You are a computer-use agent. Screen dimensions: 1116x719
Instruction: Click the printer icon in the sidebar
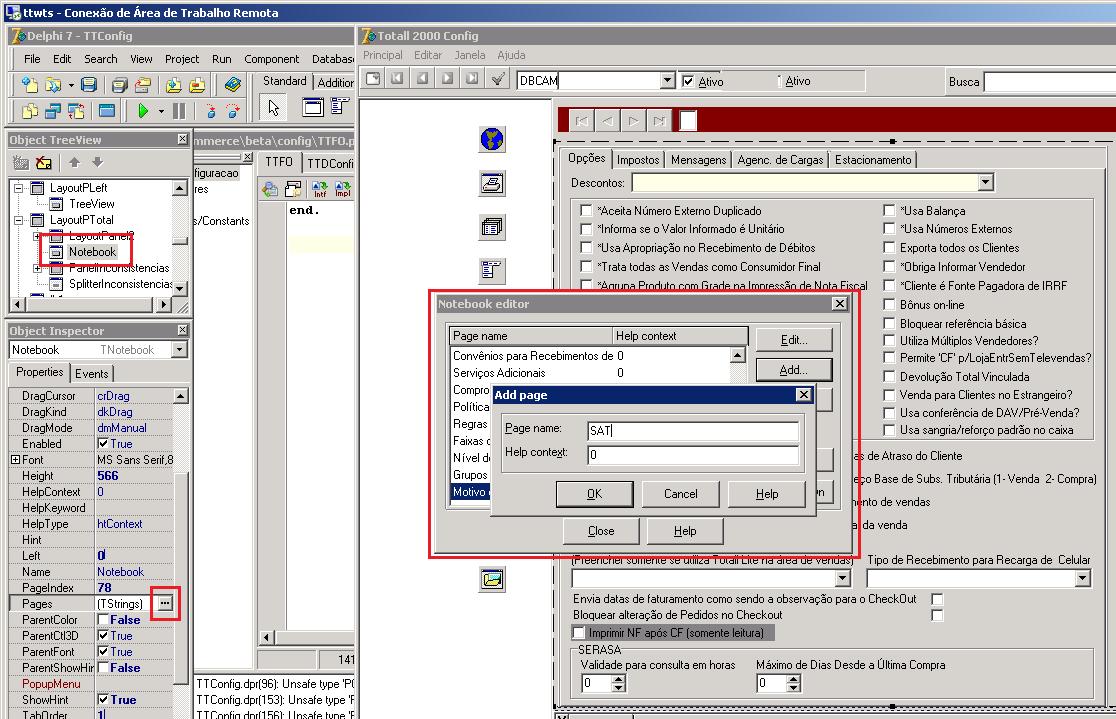(x=492, y=184)
